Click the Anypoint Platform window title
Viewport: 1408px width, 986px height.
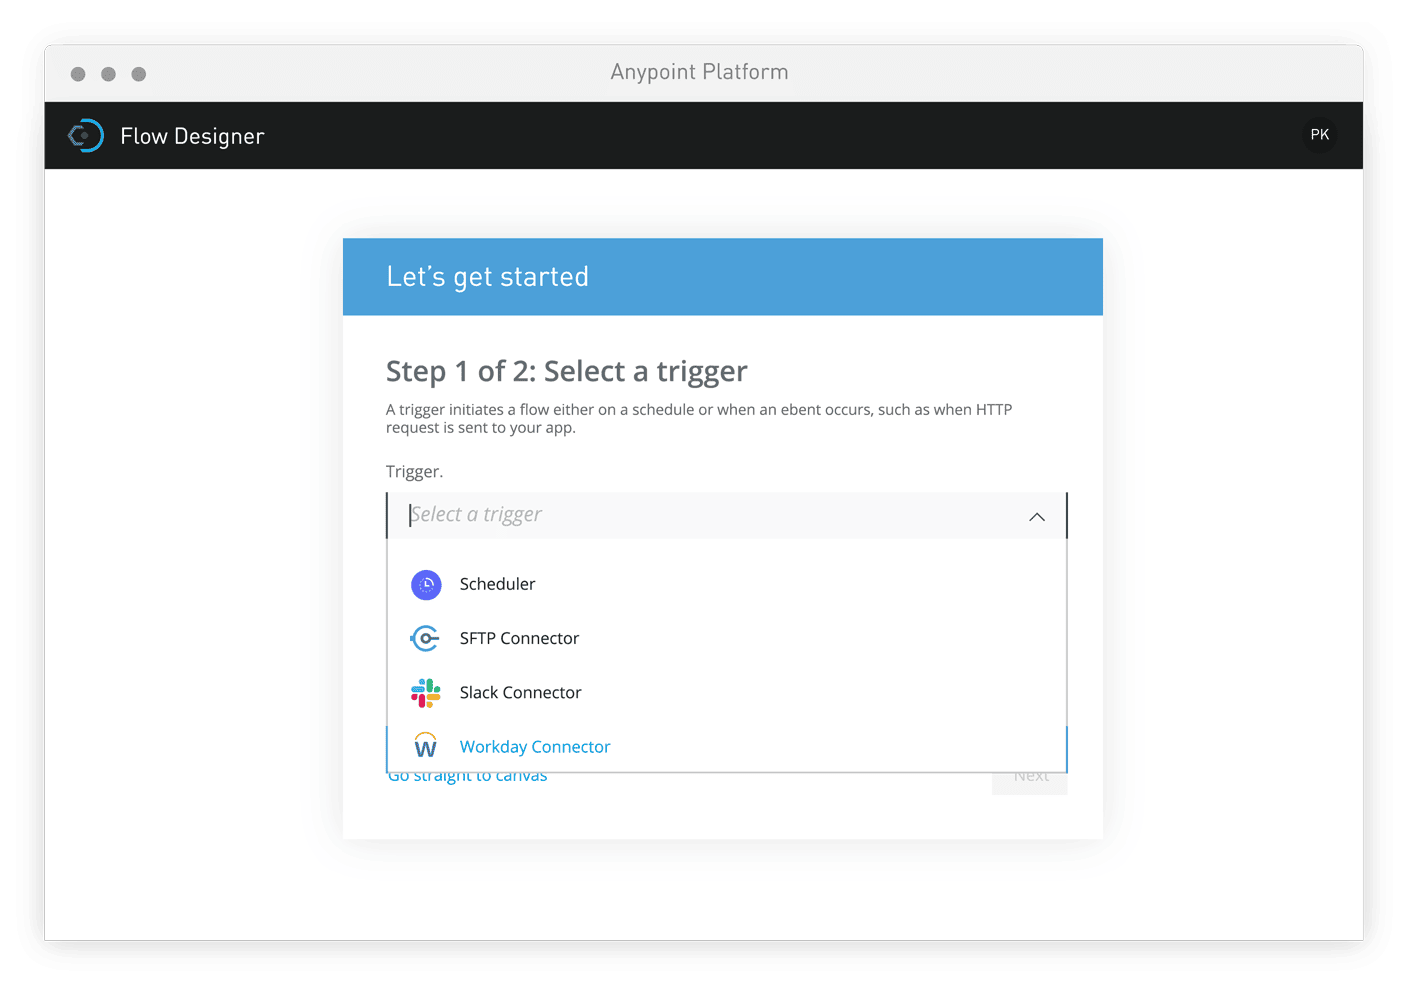coord(699,72)
